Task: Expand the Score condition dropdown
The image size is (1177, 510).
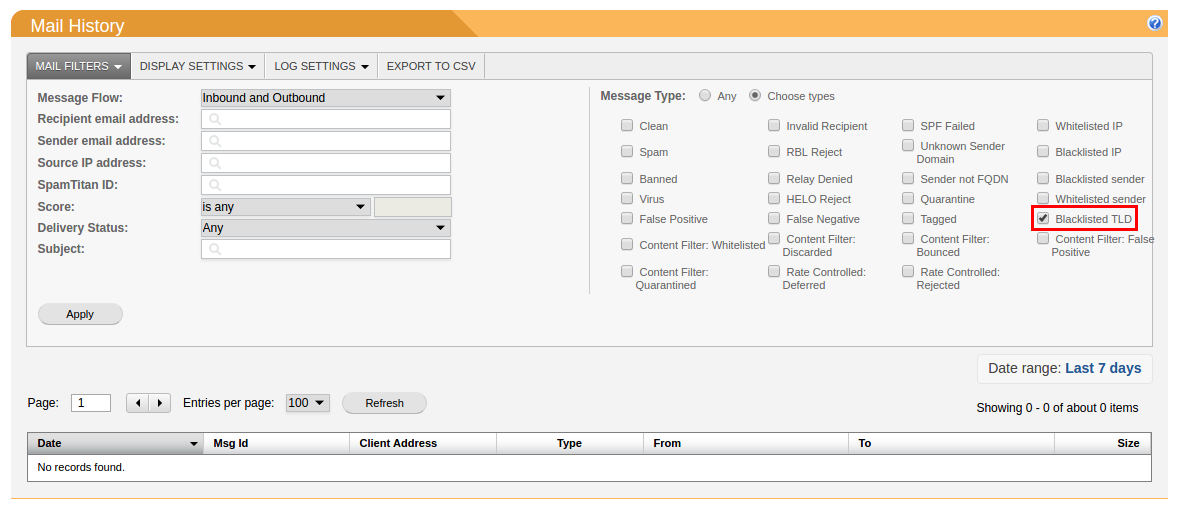Action: coord(285,207)
